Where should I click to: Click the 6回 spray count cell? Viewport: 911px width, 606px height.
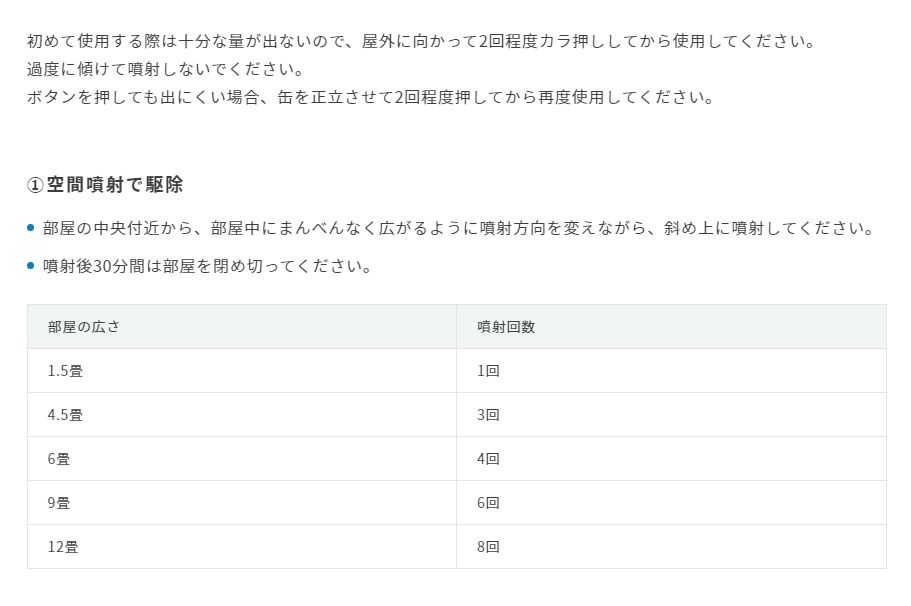click(672, 503)
